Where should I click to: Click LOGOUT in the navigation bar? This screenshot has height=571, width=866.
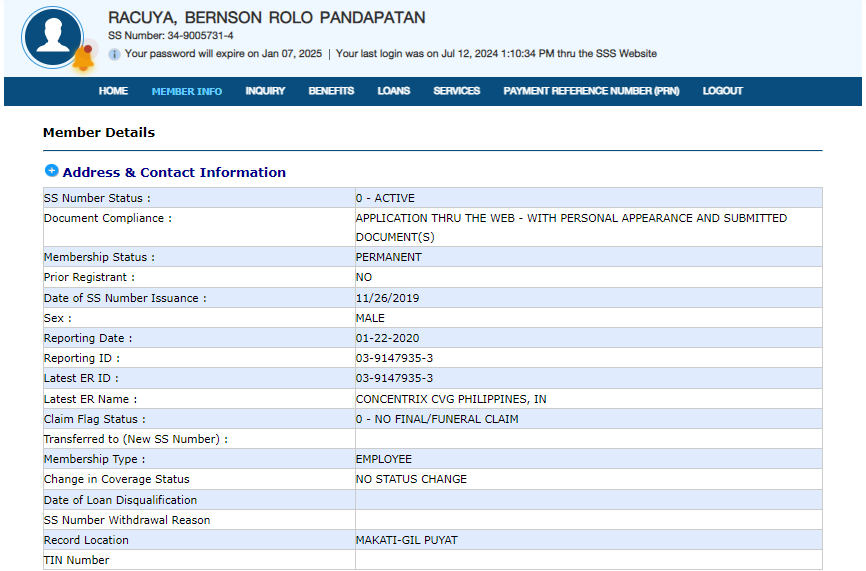point(722,91)
